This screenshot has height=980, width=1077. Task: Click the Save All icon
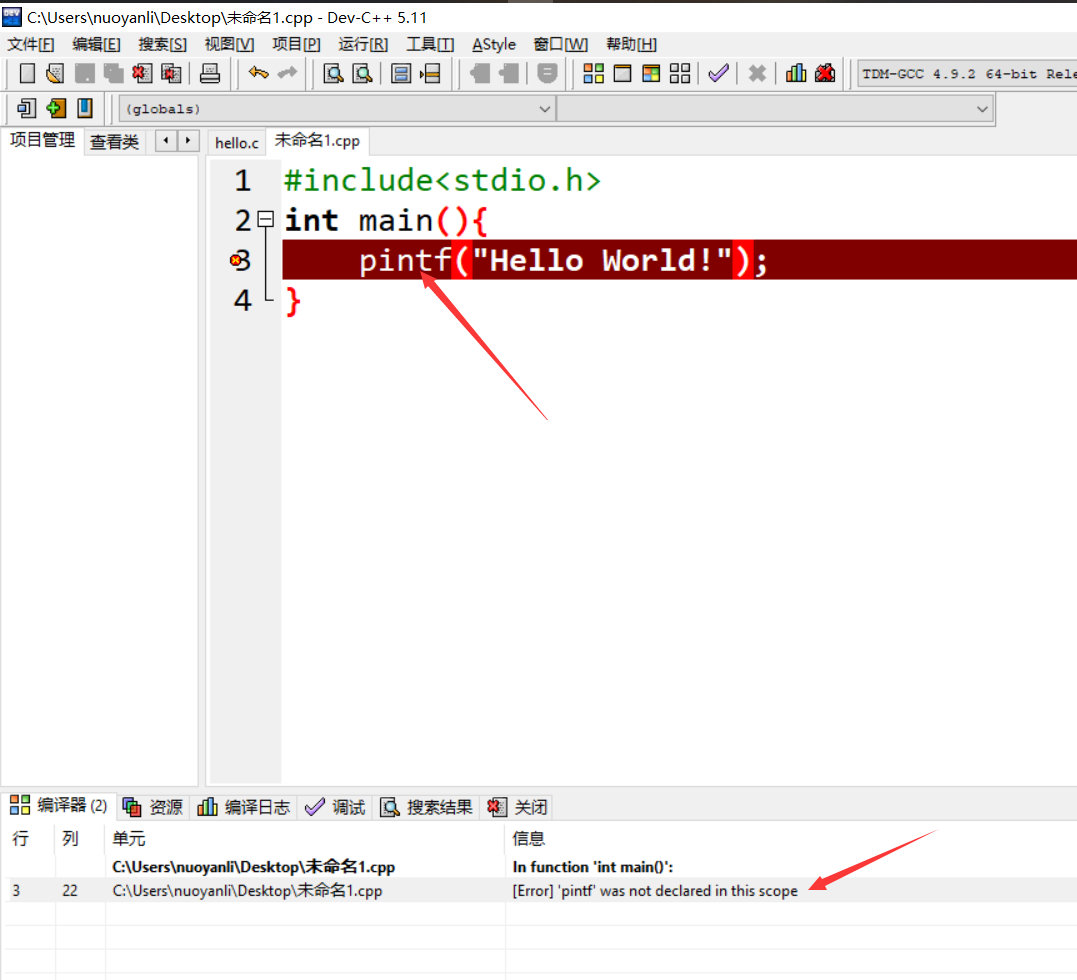click(x=113, y=73)
